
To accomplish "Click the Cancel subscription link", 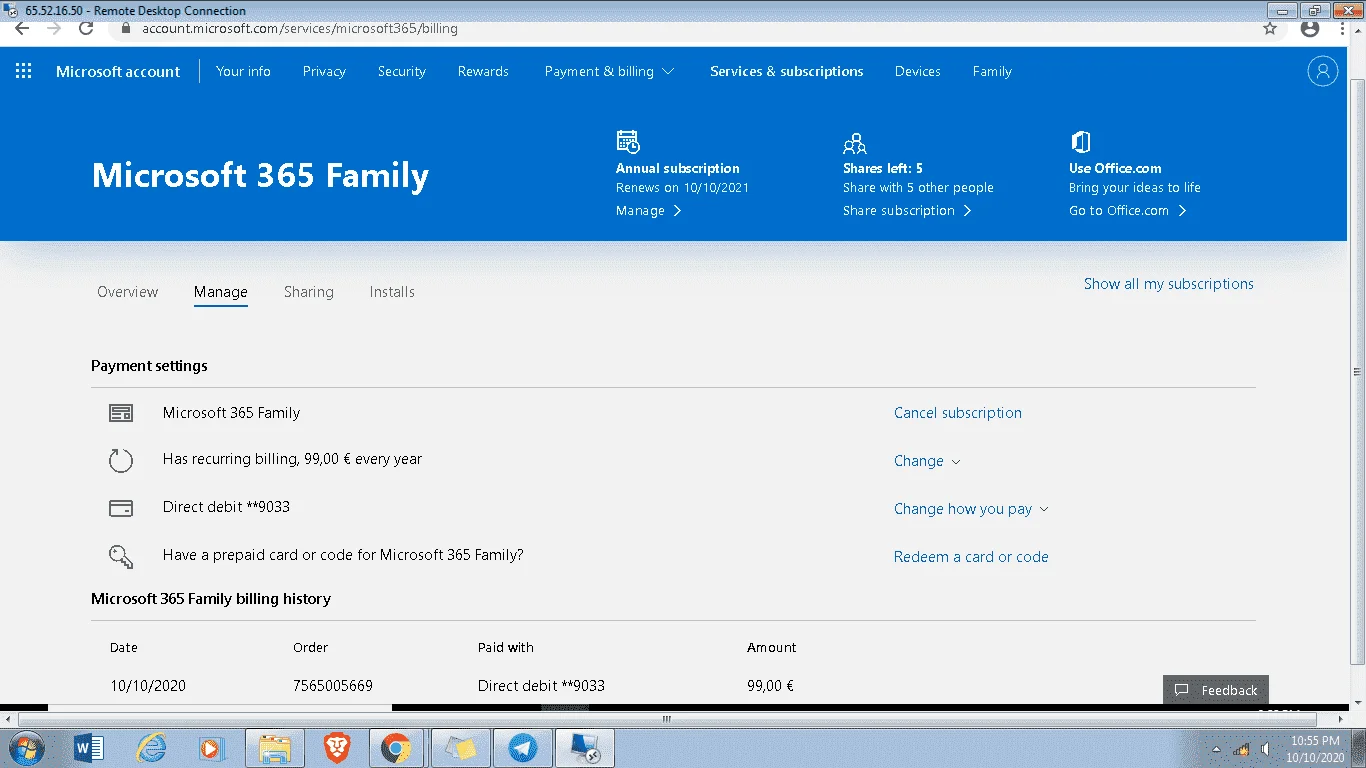I will (958, 413).
